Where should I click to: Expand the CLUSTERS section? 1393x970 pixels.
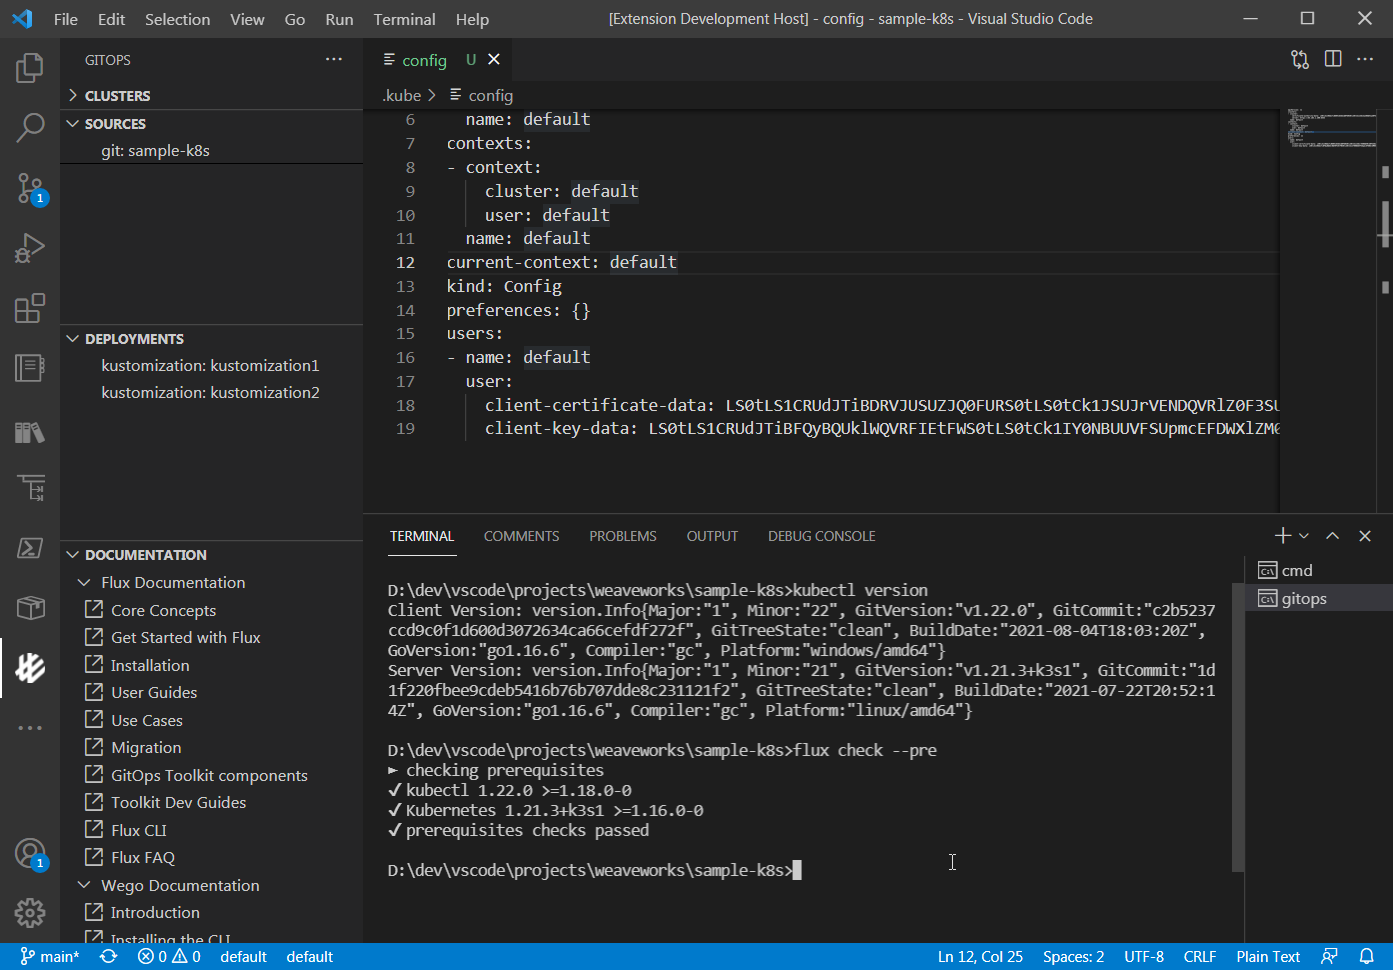(x=211, y=96)
